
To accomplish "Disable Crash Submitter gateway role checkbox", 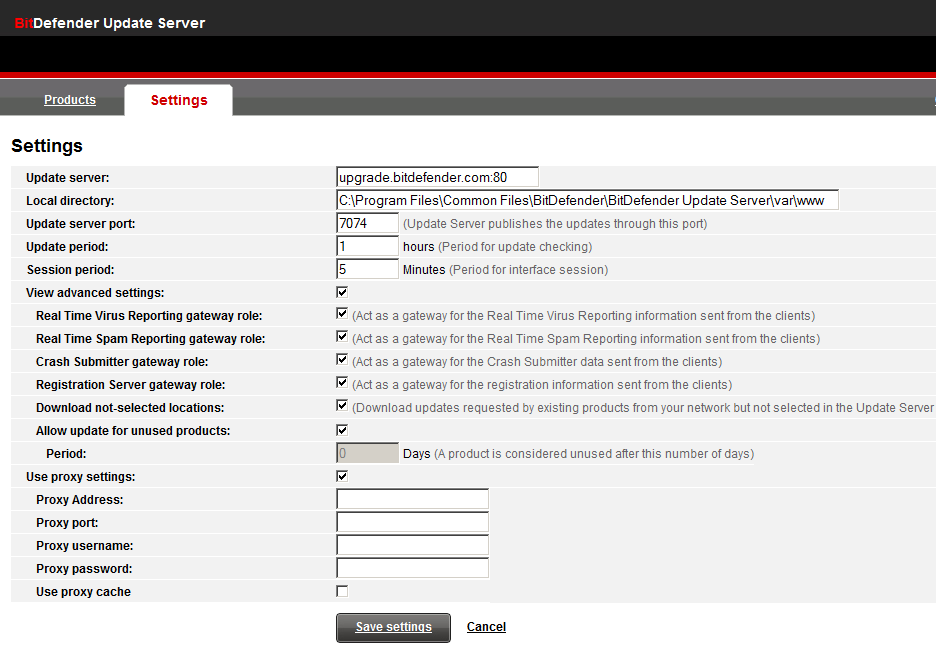I will [x=342, y=359].
